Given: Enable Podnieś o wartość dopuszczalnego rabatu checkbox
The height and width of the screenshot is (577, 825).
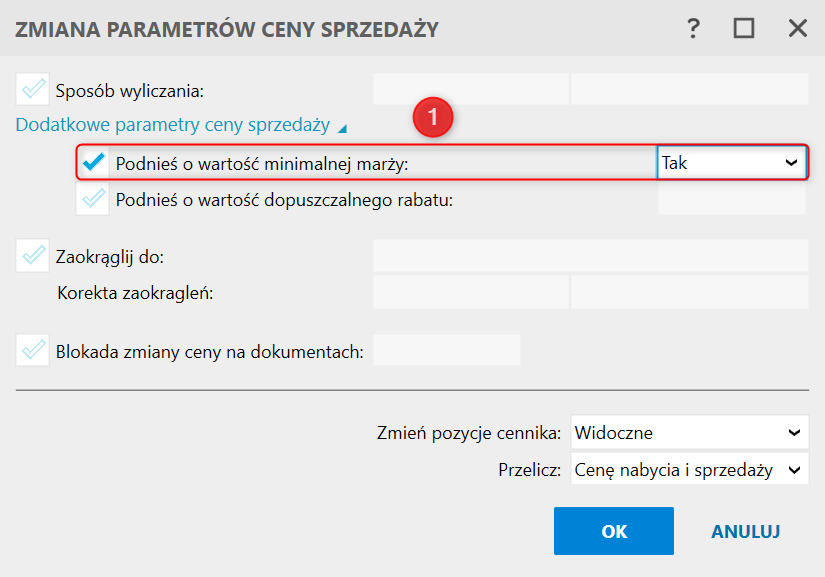Looking at the screenshot, I should coord(94,199).
